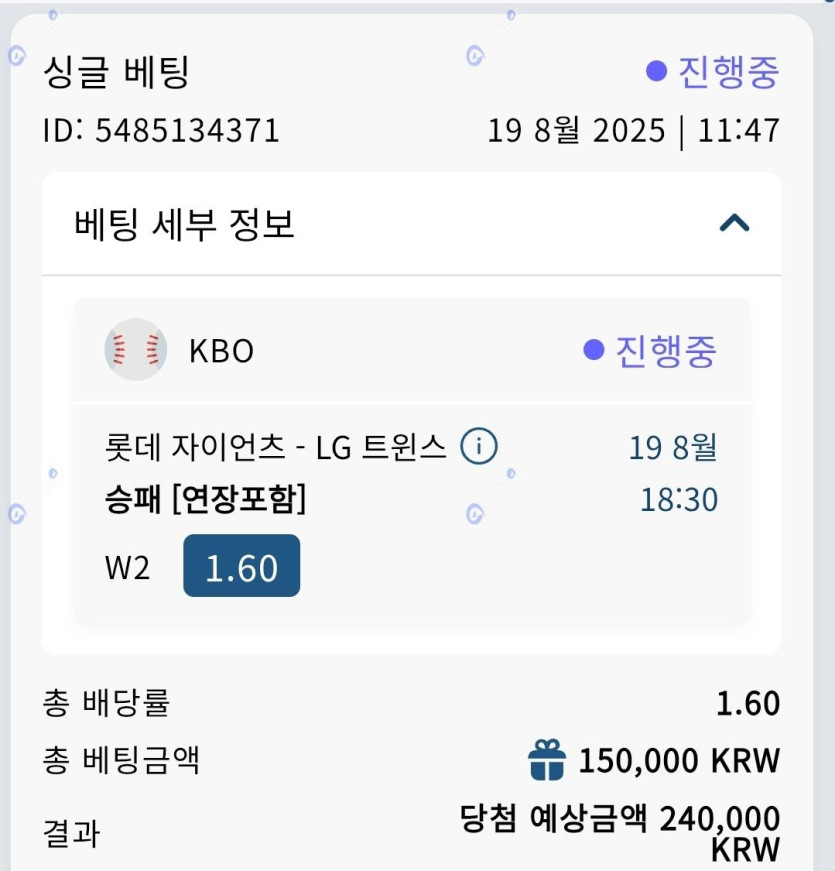Image resolution: width=835 pixels, height=871 pixels.
Task: Click the top 진행중 status label
Action: (x=728, y=71)
